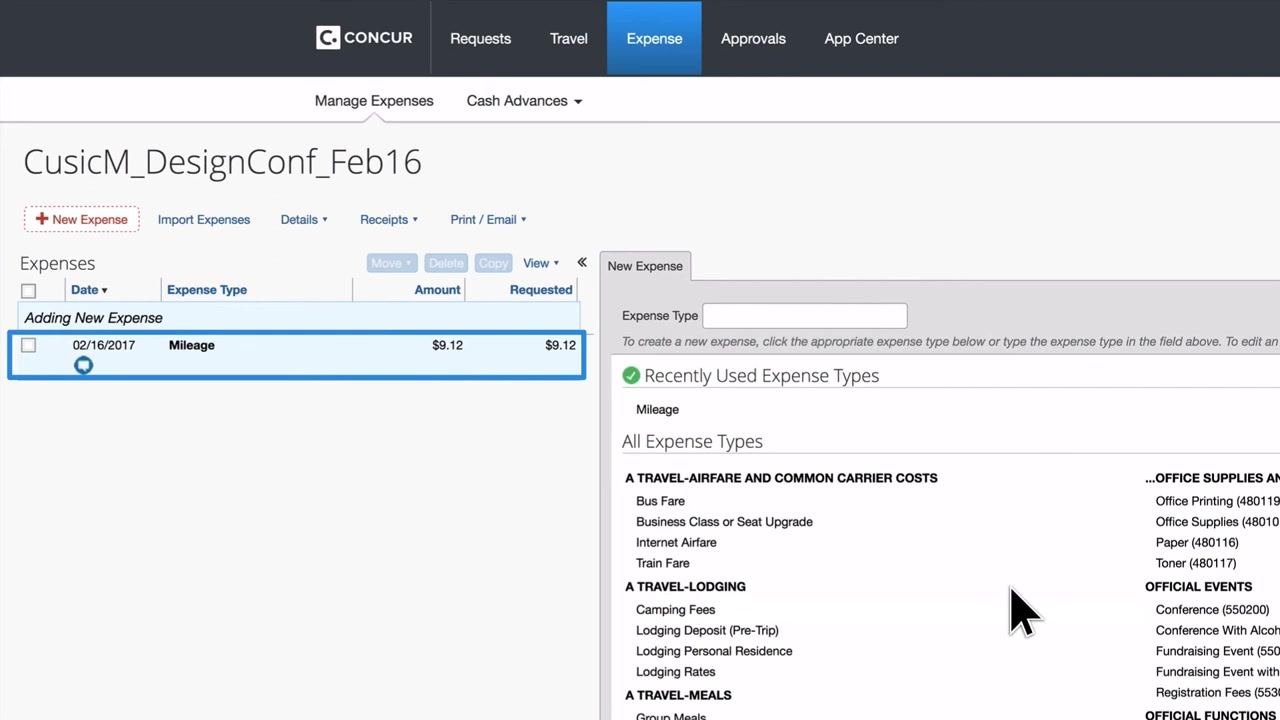The width and height of the screenshot is (1280, 720).
Task: Choose Train Fare expense type
Action: point(662,563)
